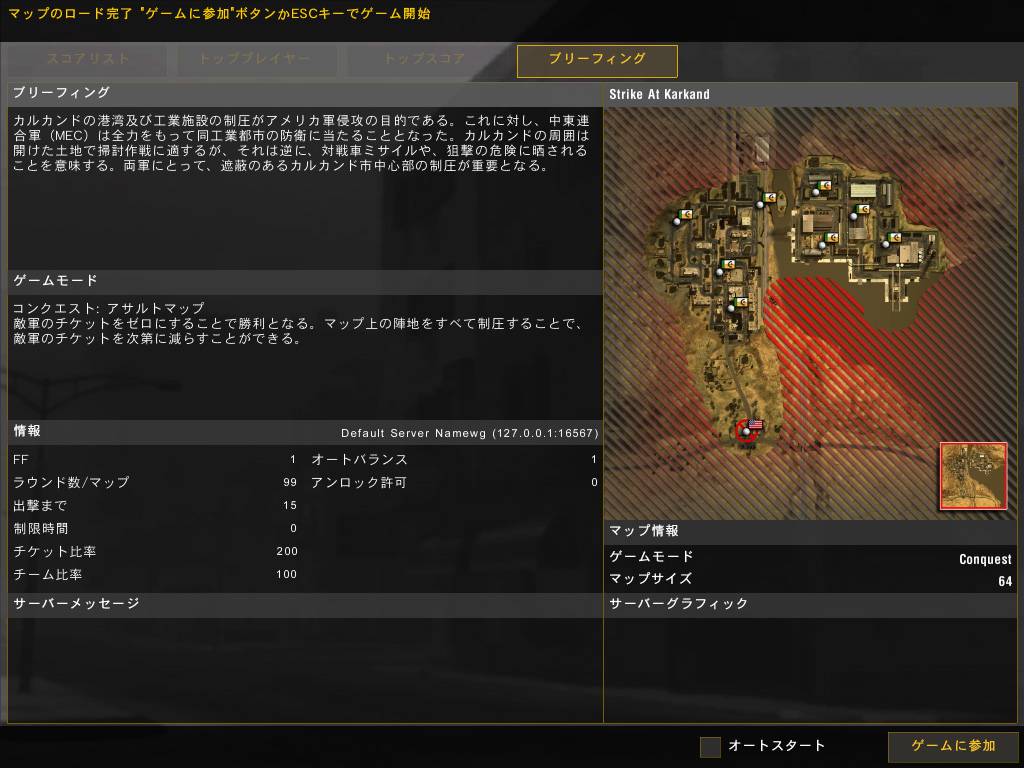Click the US flag at the southern base

(x=756, y=424)
